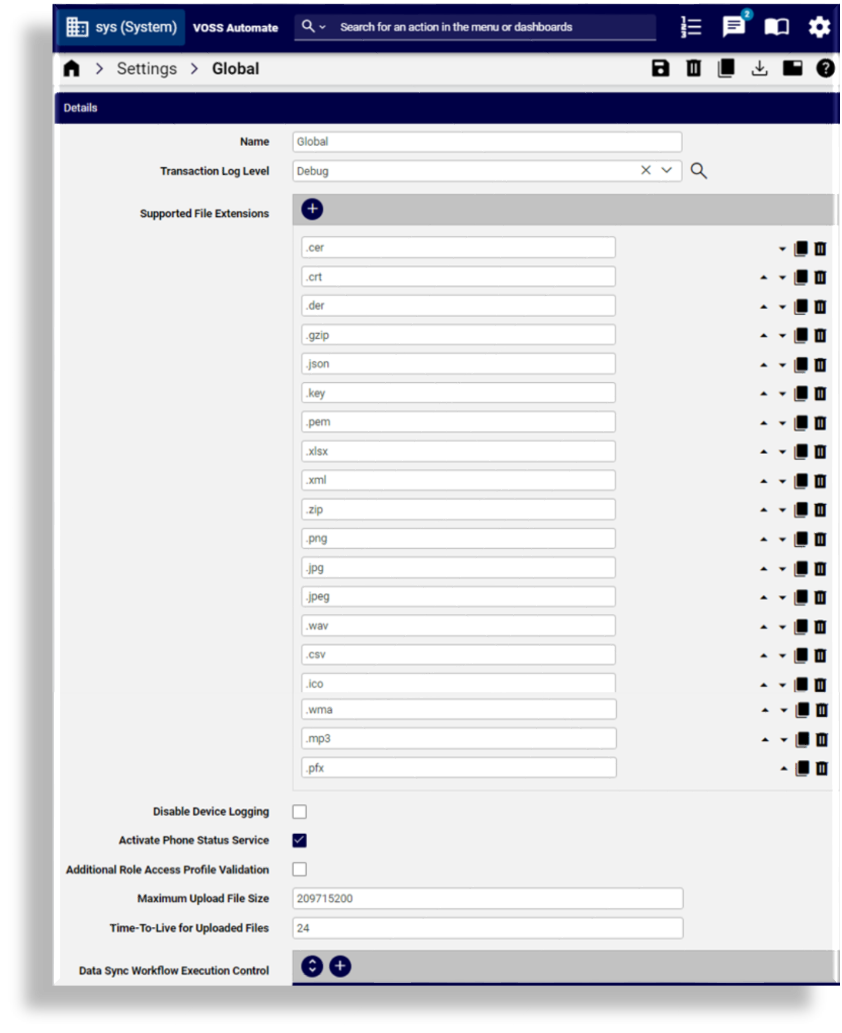The height and width of the screenshot is (1033, 842).
Task: Search log levels with the magnifying glass icon
Action: (698, 170)
